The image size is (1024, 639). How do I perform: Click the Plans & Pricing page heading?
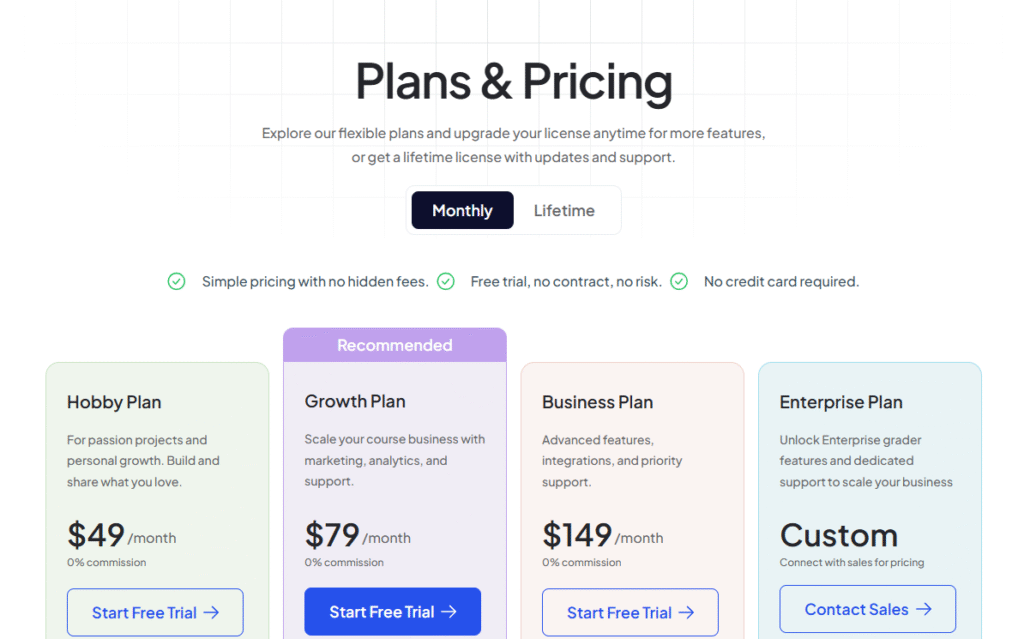[x=513, y=82]
